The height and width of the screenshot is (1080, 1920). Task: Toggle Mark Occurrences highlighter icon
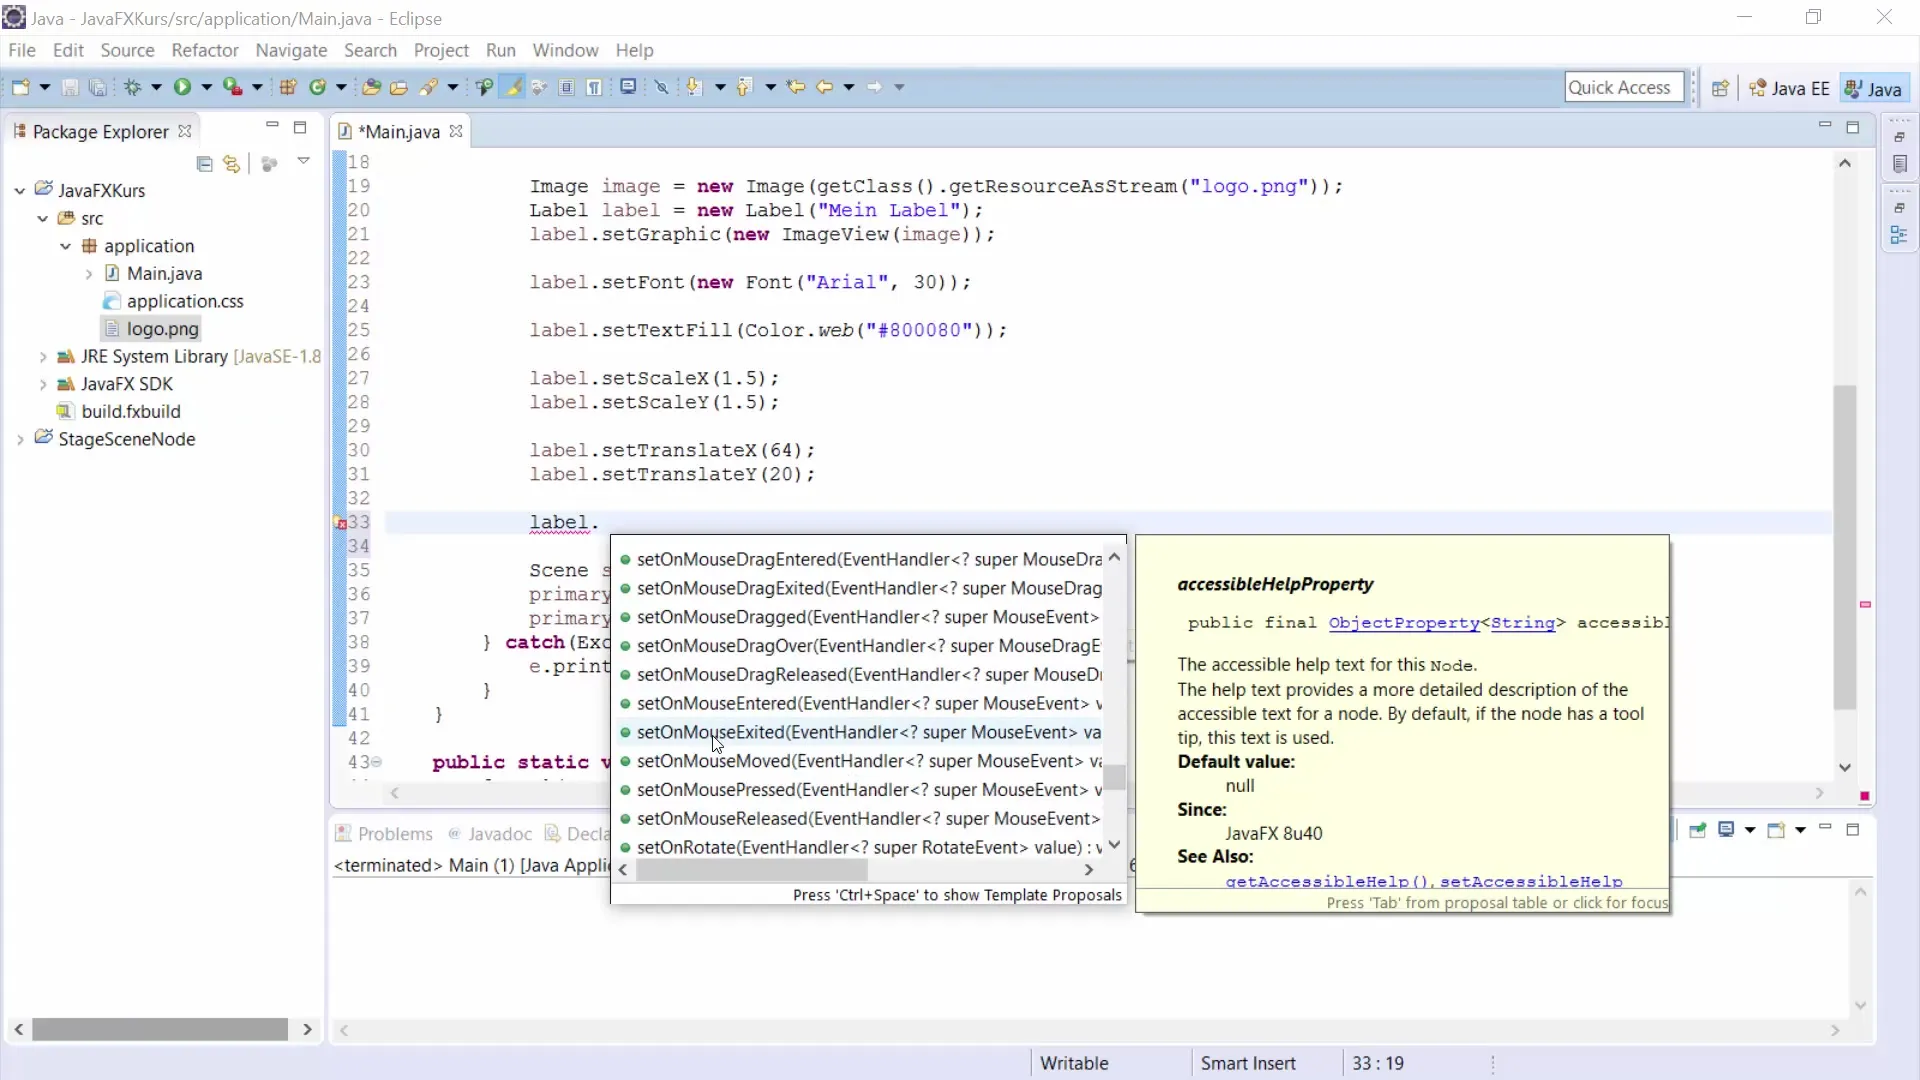coord(512,88)
